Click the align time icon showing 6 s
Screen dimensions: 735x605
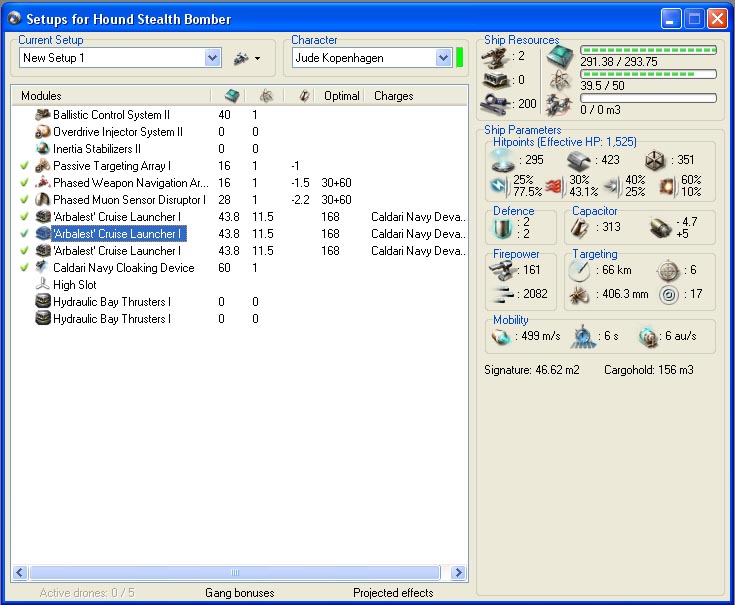click(583, 336)
